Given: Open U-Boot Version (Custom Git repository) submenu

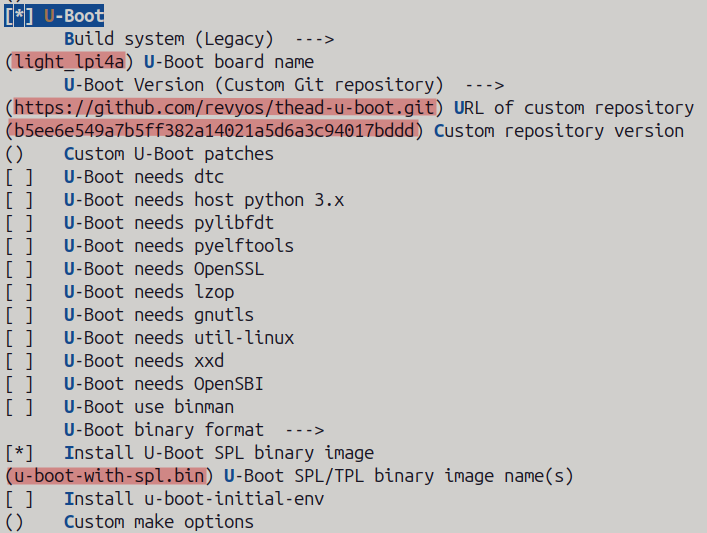Looking at the screenshot, I should tap(284, 85).
